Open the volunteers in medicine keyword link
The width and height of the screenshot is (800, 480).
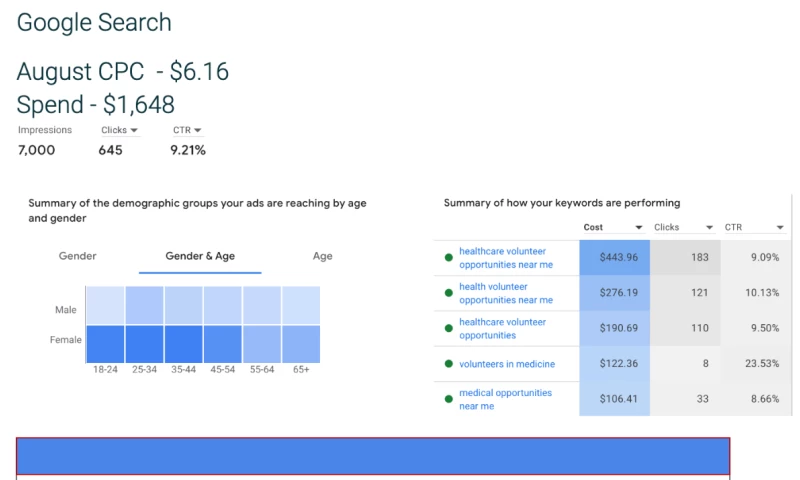[x=507, y=364]
